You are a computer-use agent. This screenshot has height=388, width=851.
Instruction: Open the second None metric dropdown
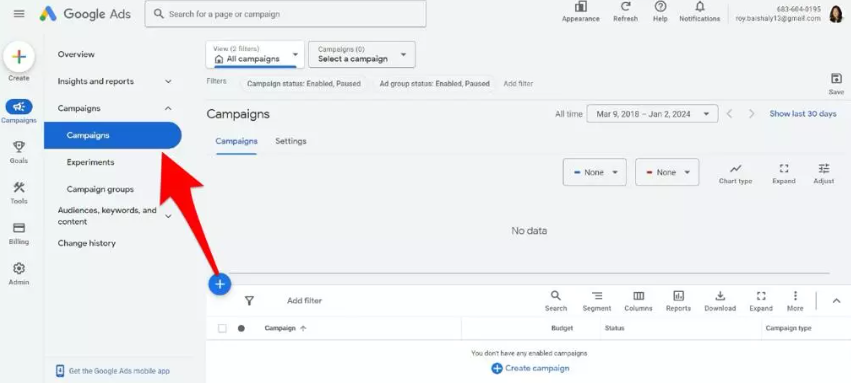click(667, 172)
